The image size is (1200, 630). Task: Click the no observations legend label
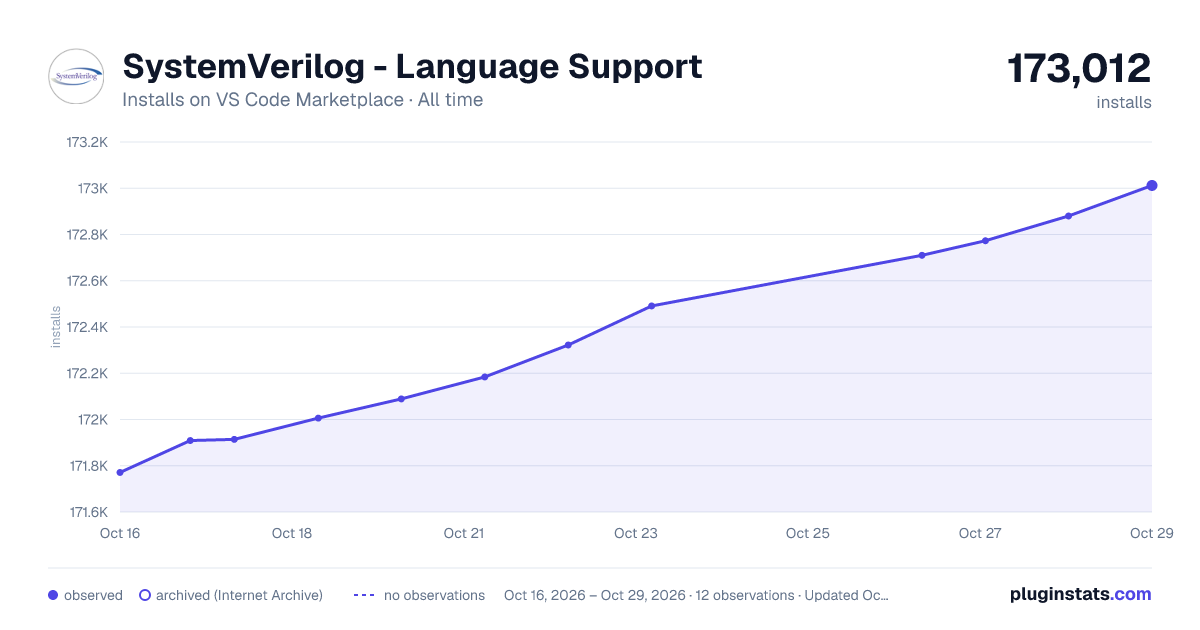434,595
